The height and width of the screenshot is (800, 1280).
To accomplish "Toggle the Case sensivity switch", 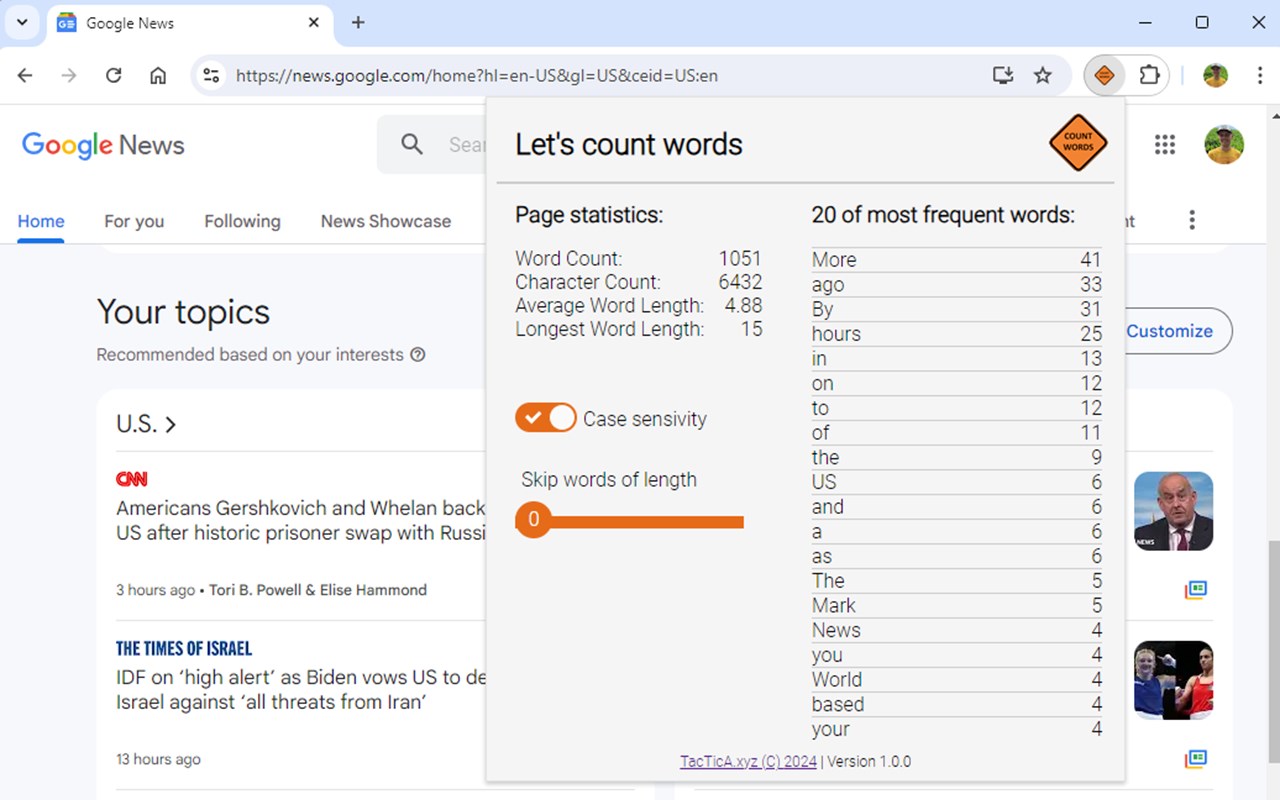I will pyautogui.click(x=546, y=418).
